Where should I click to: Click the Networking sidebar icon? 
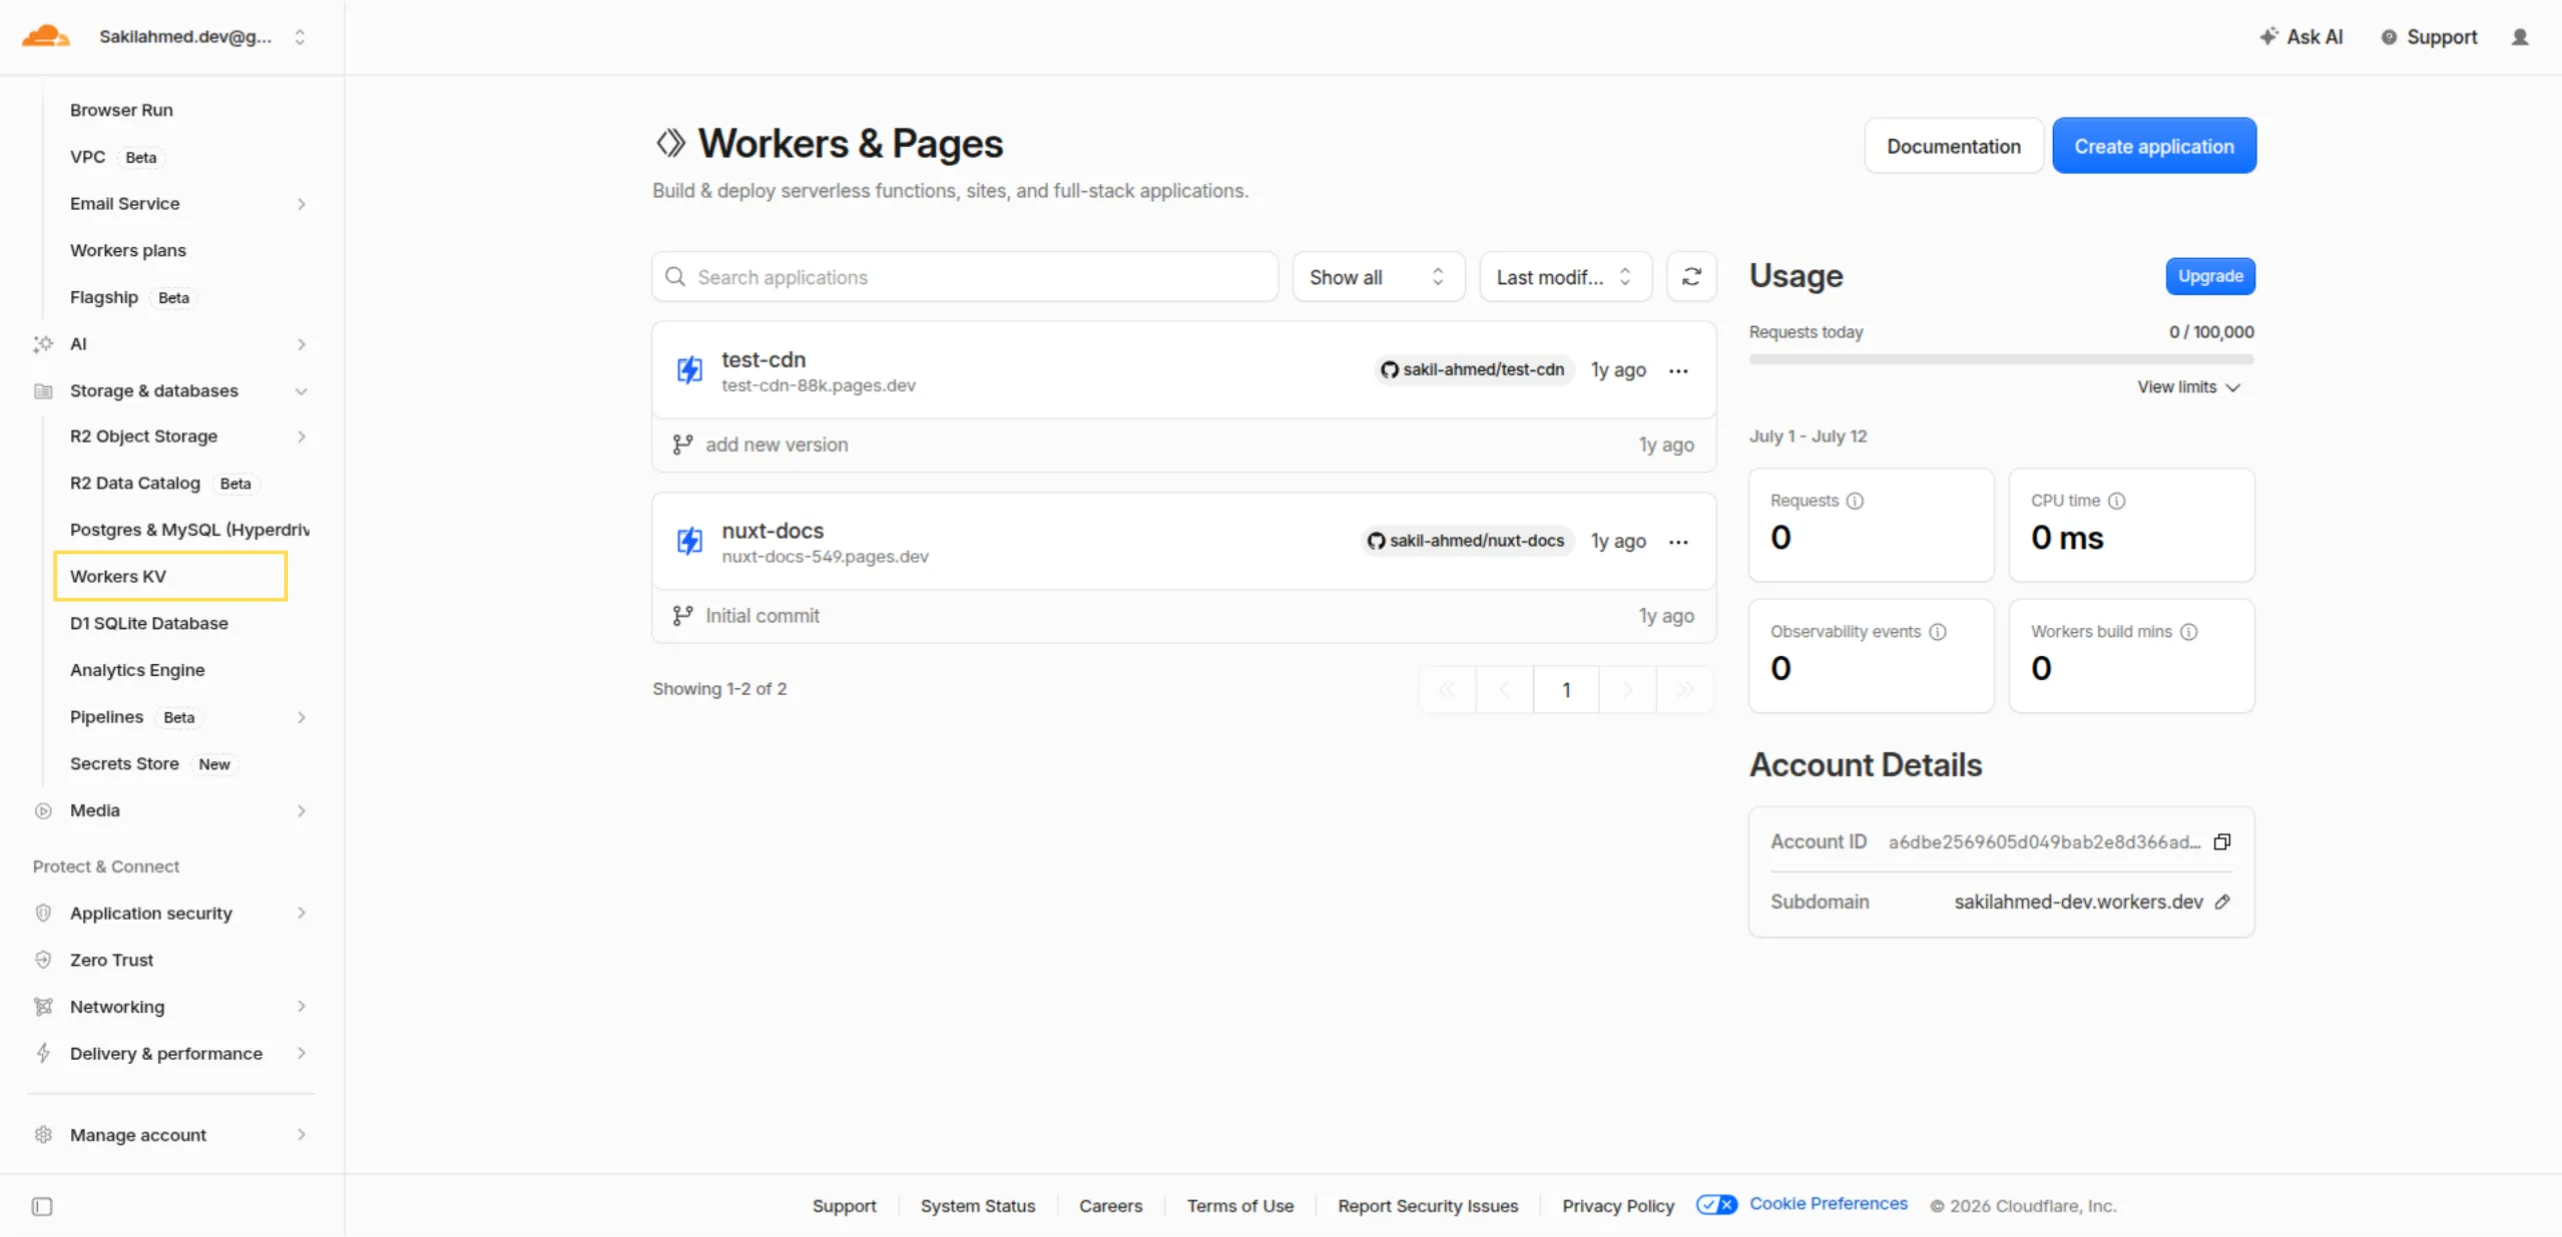tap(43, 1007)
